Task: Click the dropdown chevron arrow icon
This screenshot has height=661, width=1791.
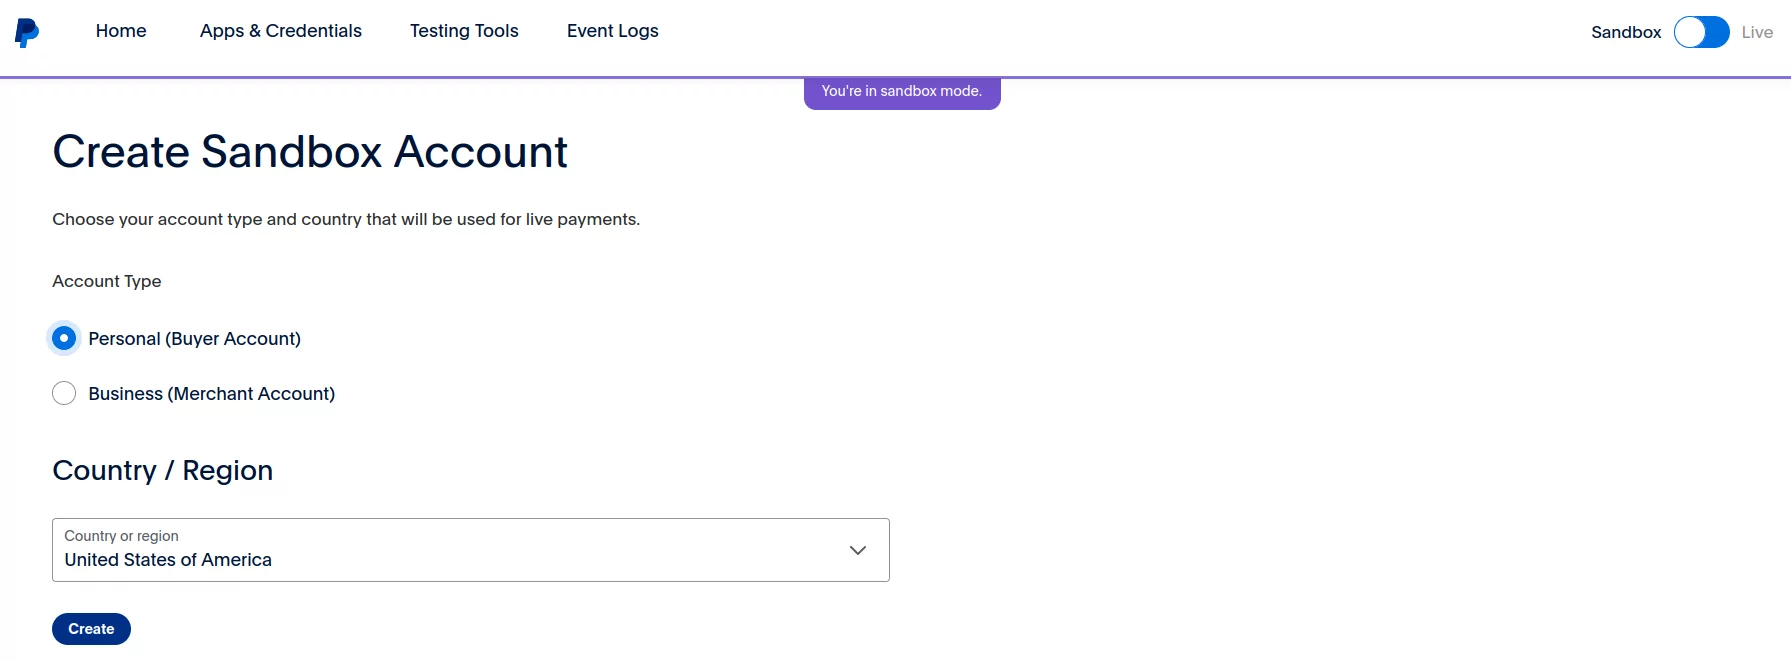Action: coord(858,550)
